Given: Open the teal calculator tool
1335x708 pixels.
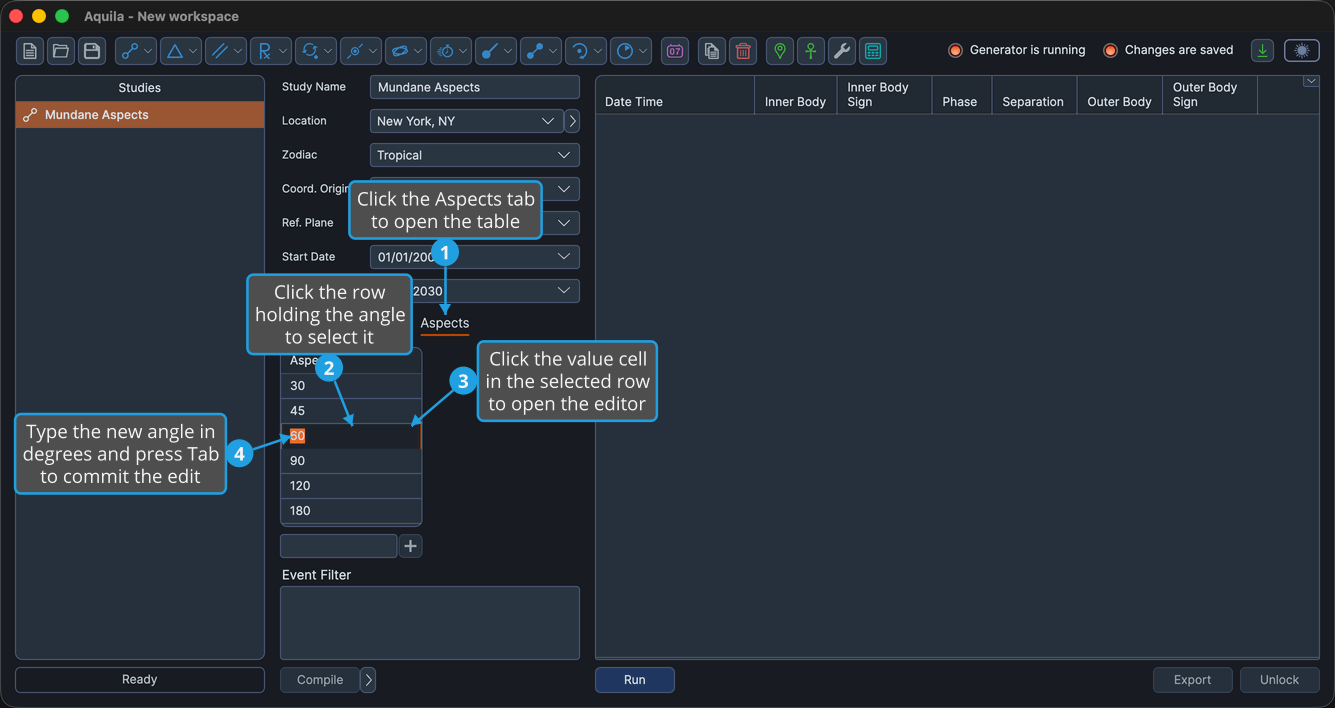Looking at the screenshot, I should (873, 51).
